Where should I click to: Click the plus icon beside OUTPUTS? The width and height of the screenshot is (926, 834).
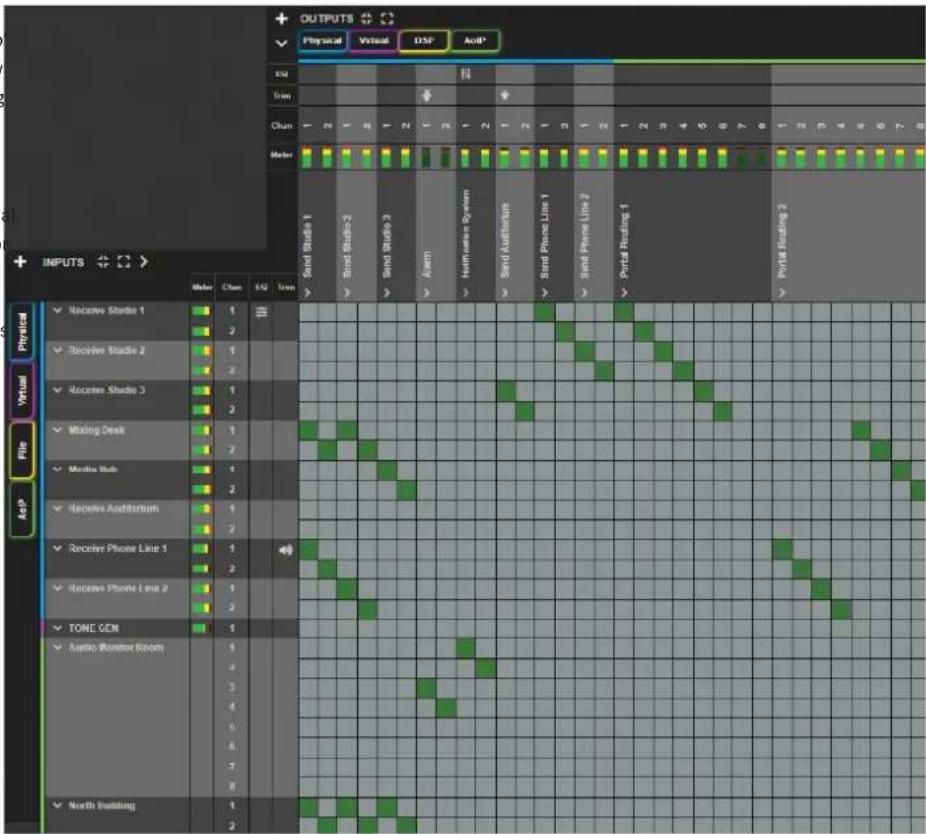(282, 18)
